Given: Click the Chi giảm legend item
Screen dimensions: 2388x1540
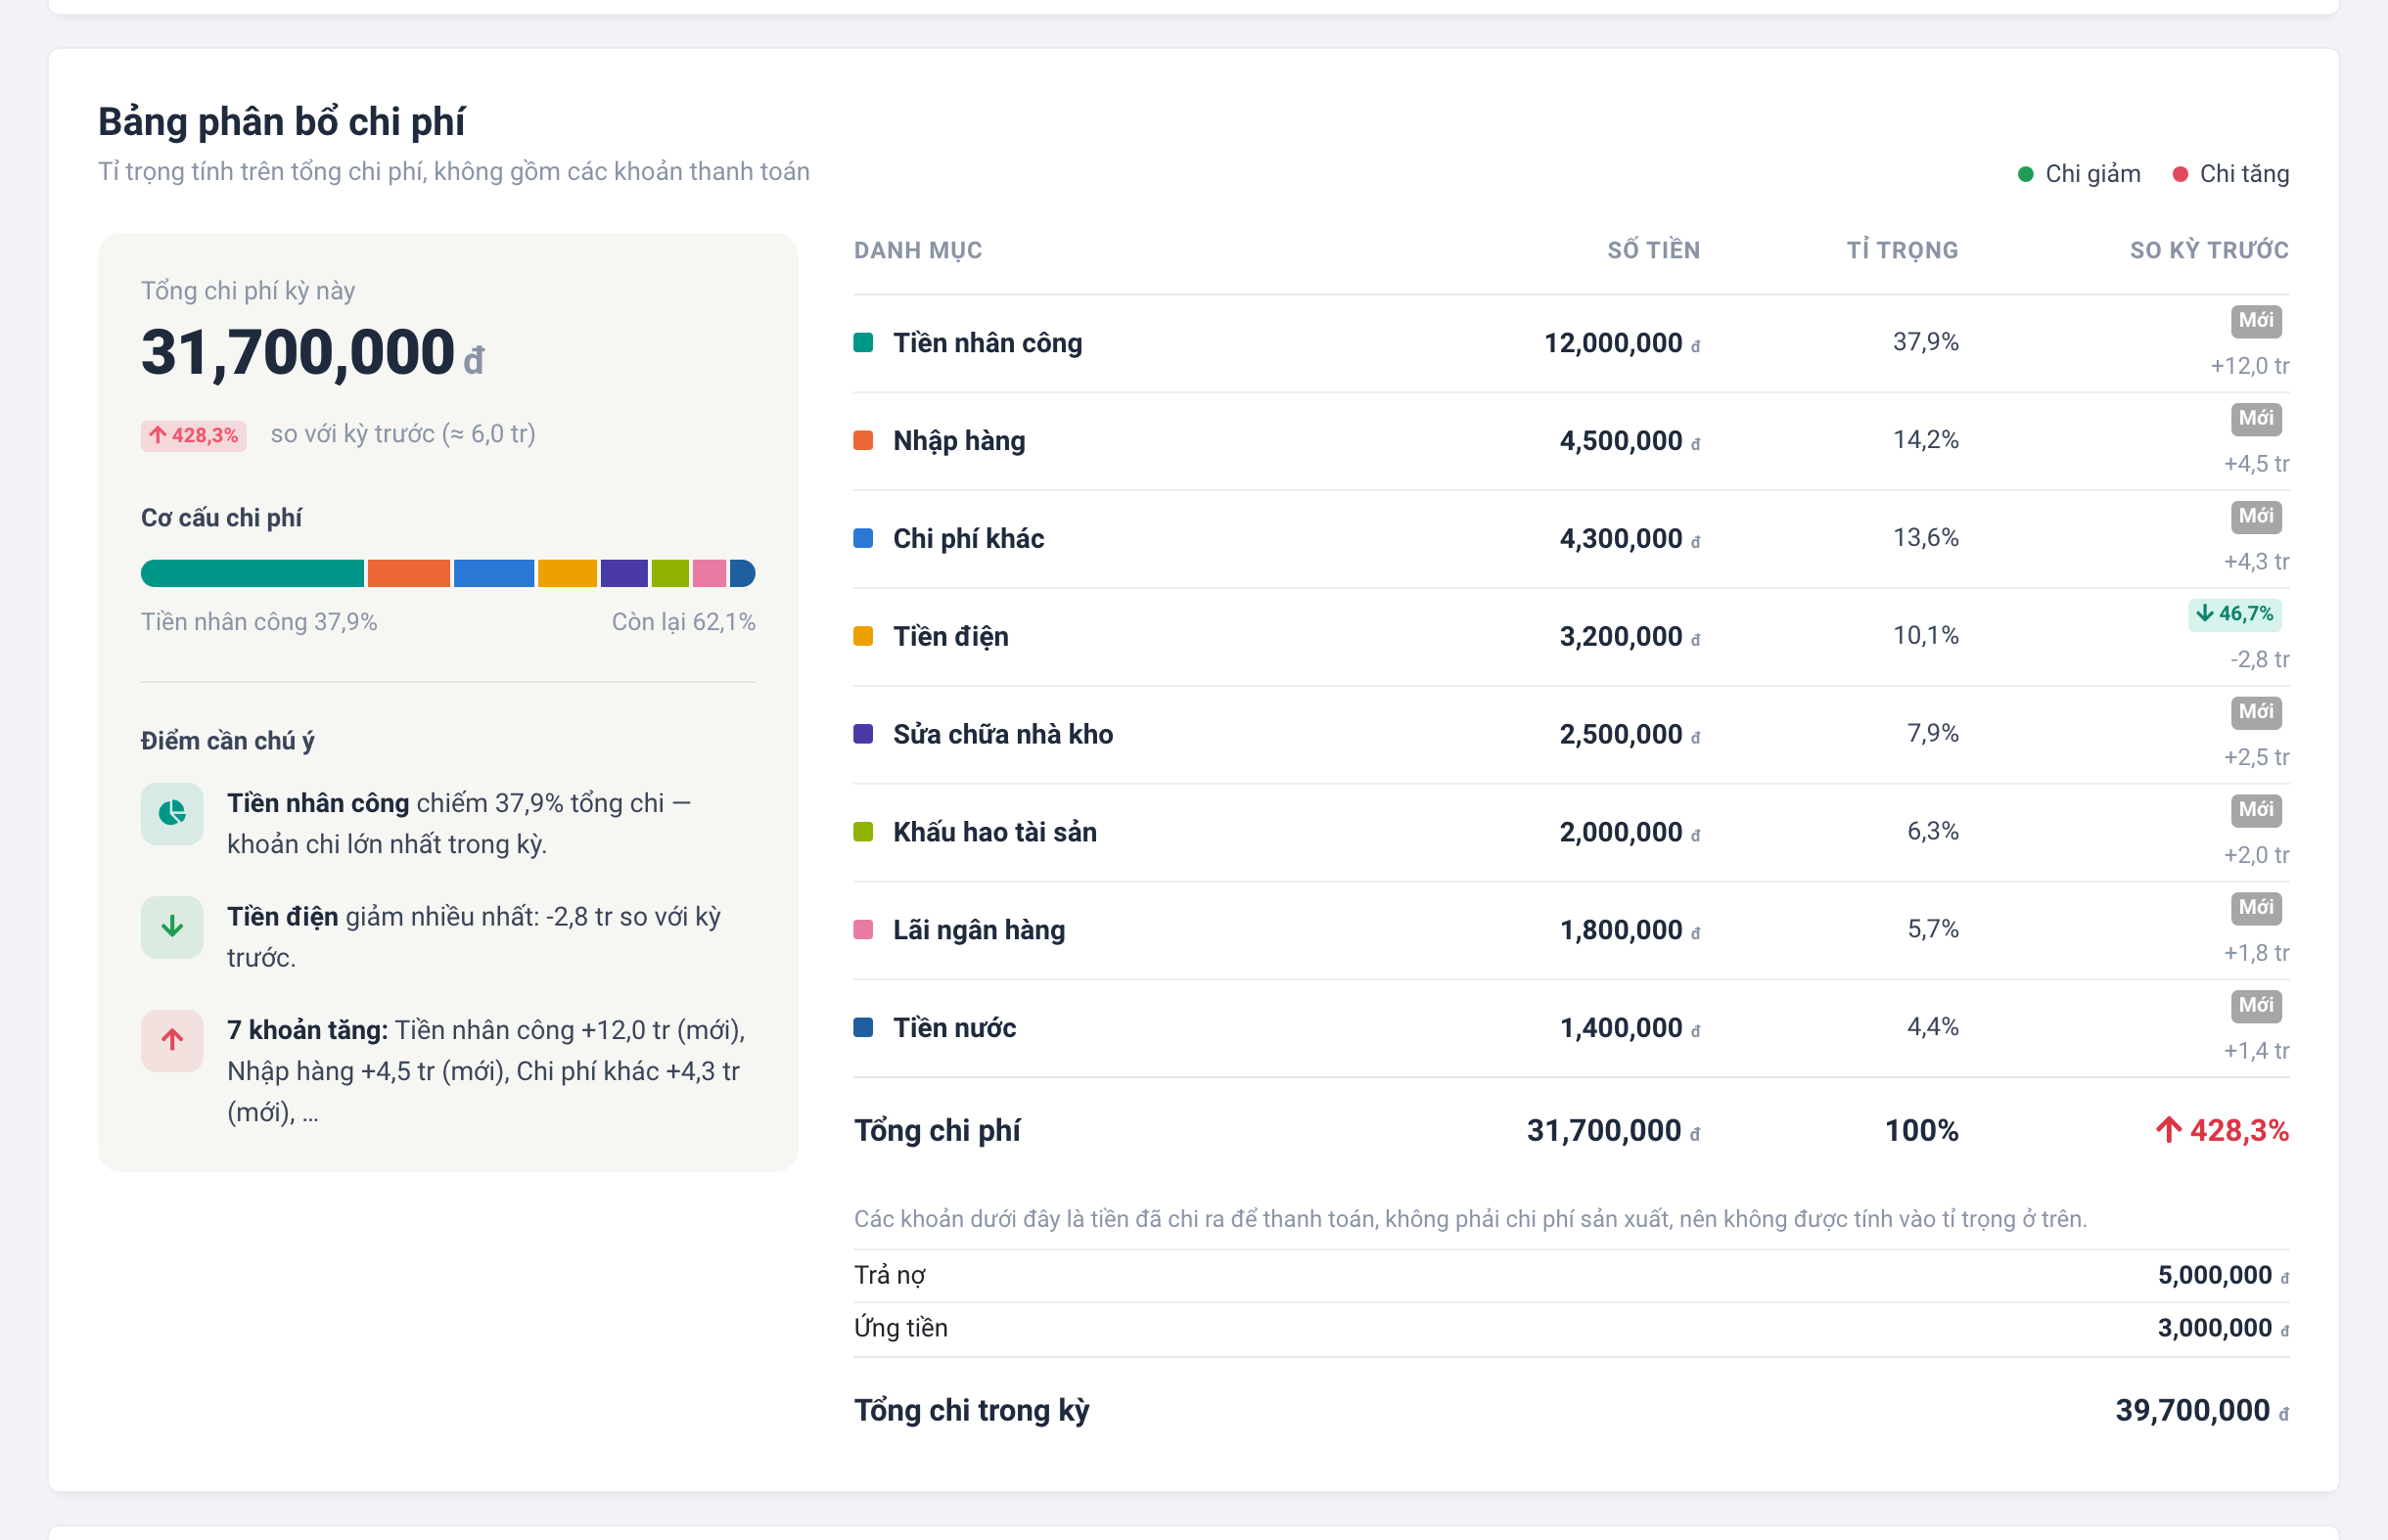Looking at the screenshot, I should pos(2080,174).
